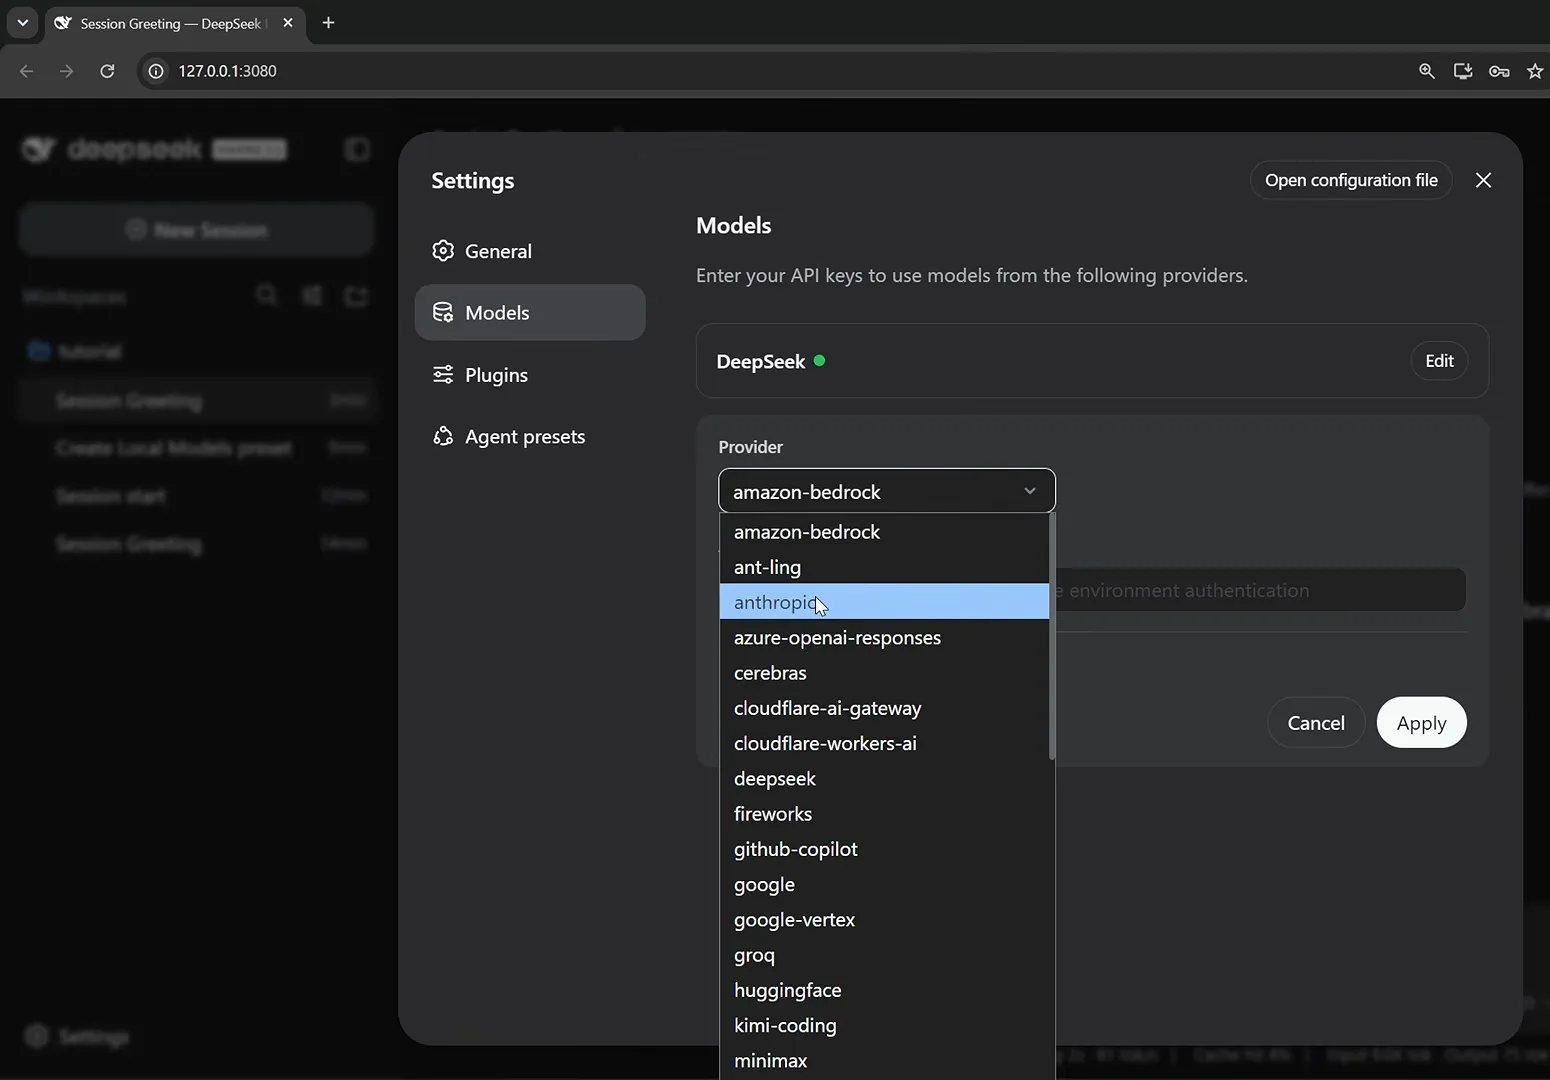Click the environment authentication input field

click(1260, 590)
